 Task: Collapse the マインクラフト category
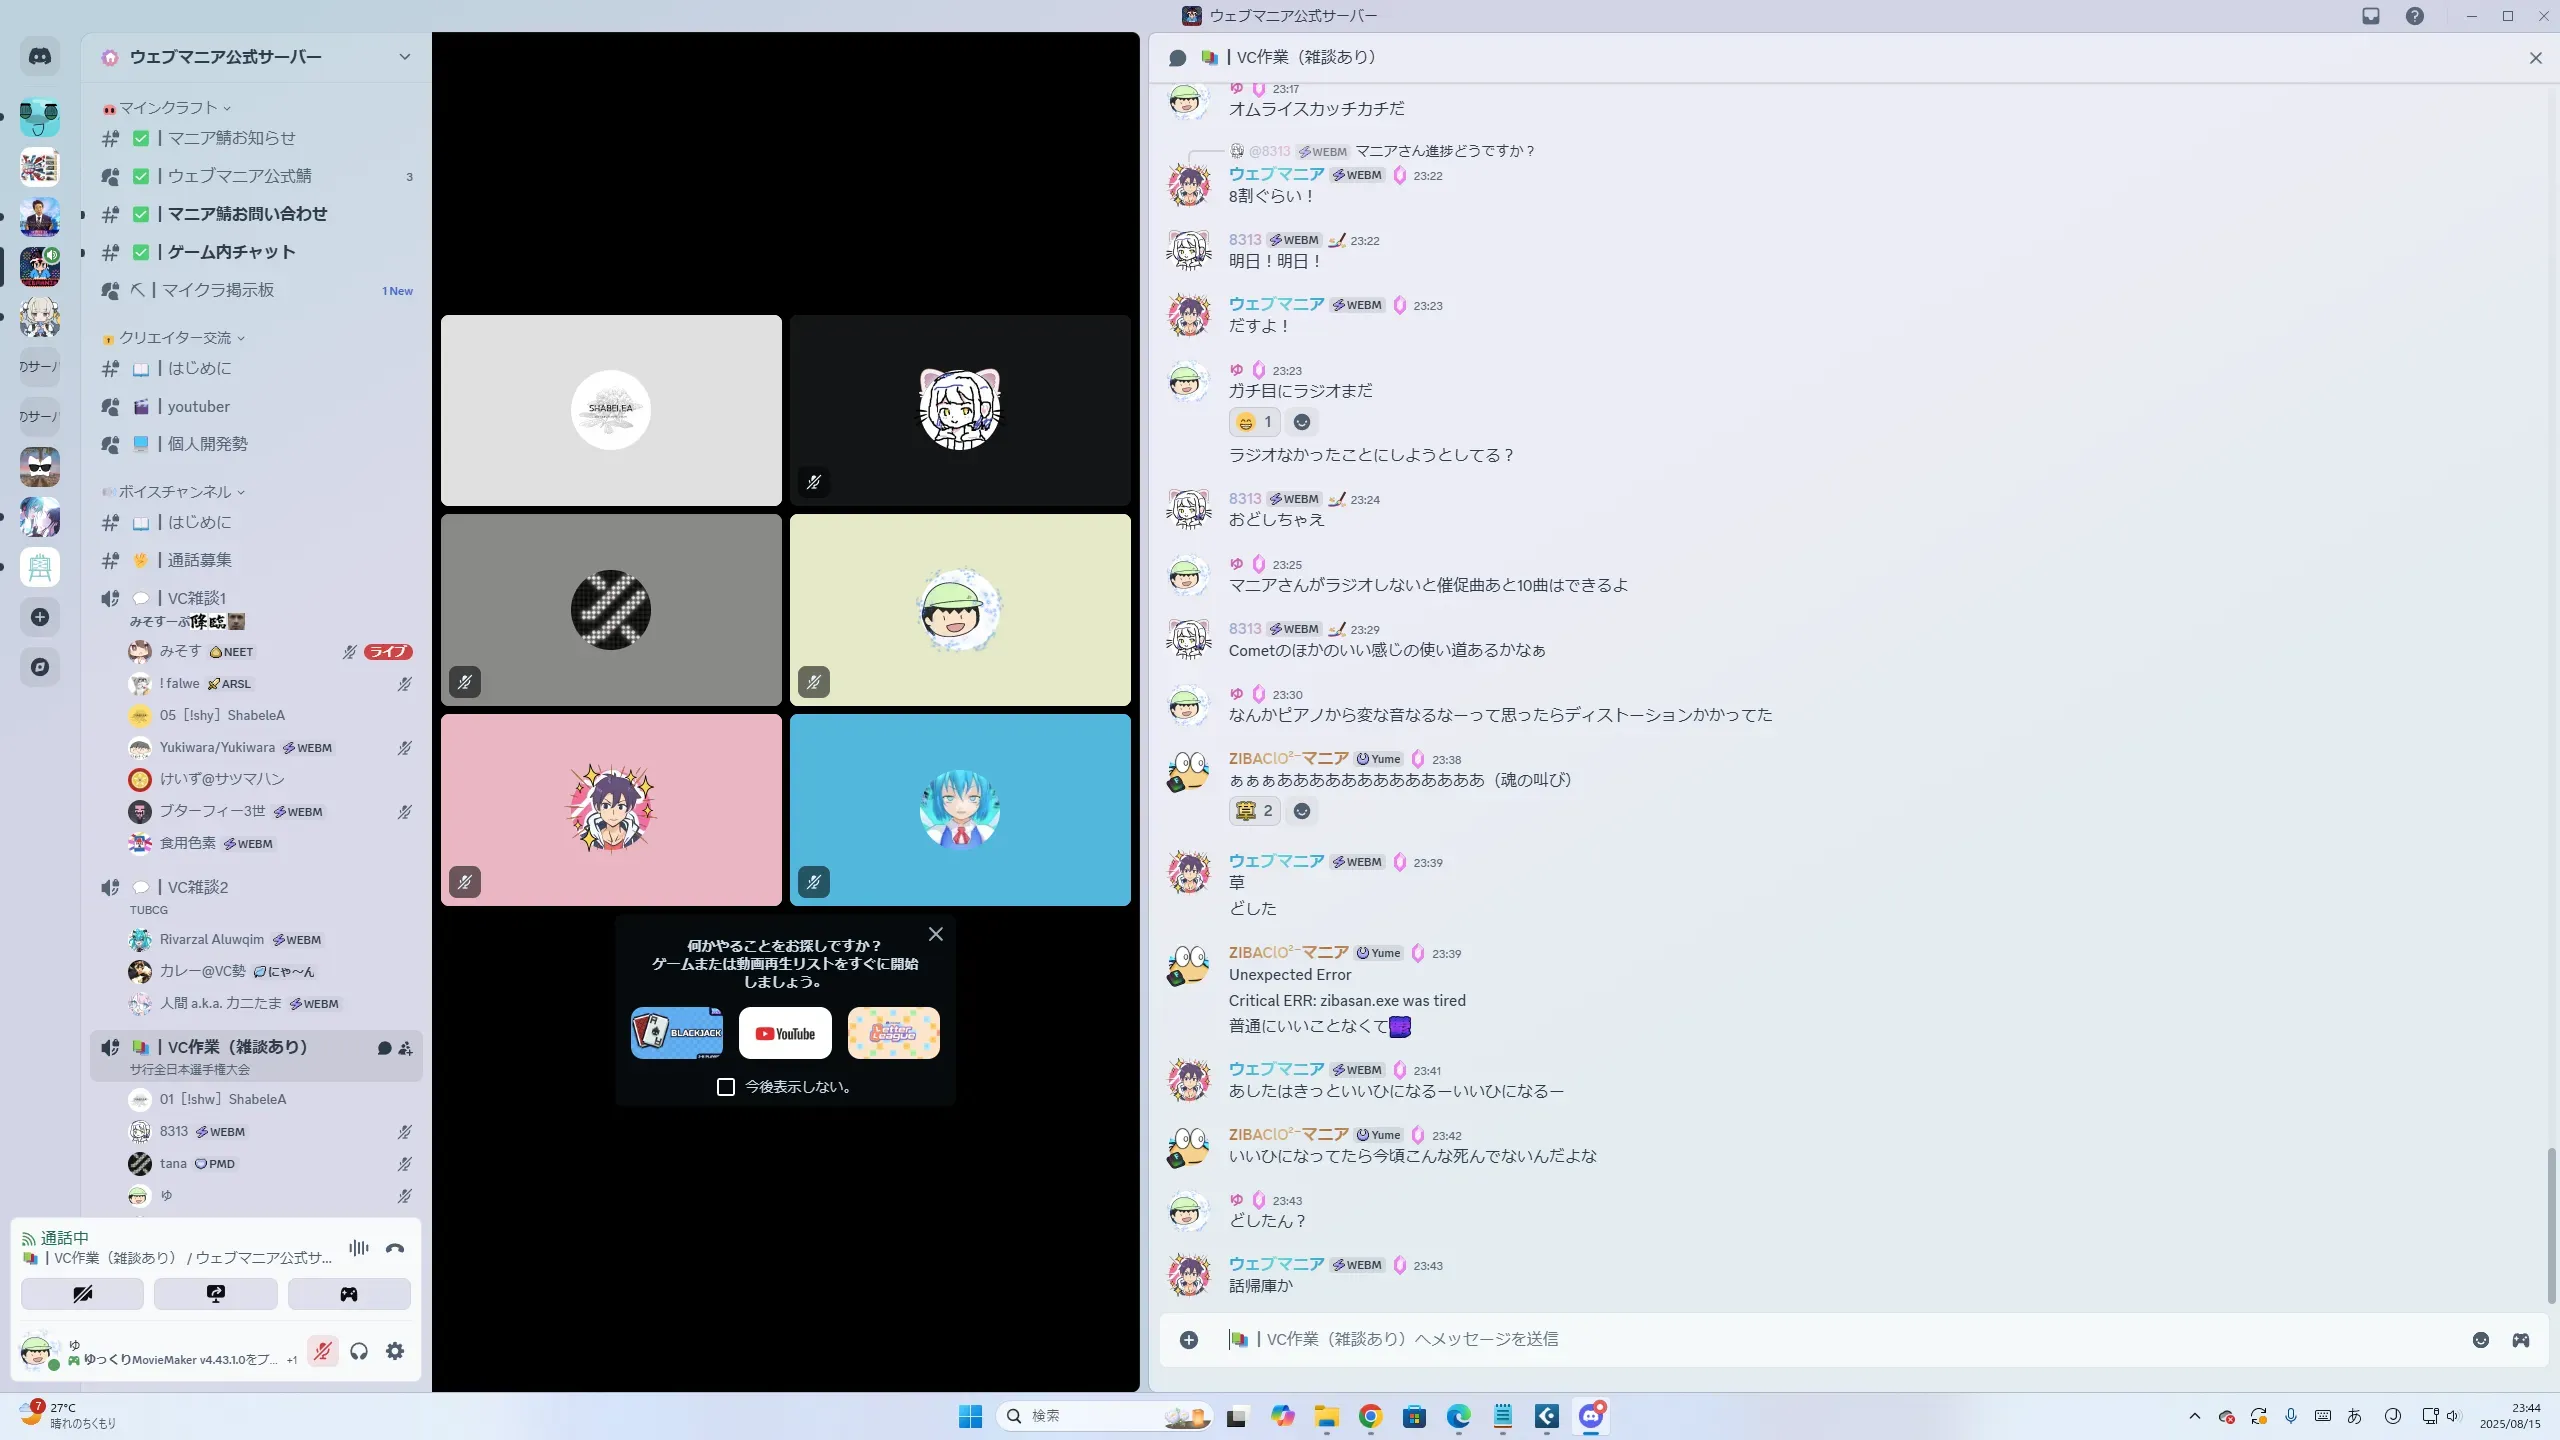point(168,108)
